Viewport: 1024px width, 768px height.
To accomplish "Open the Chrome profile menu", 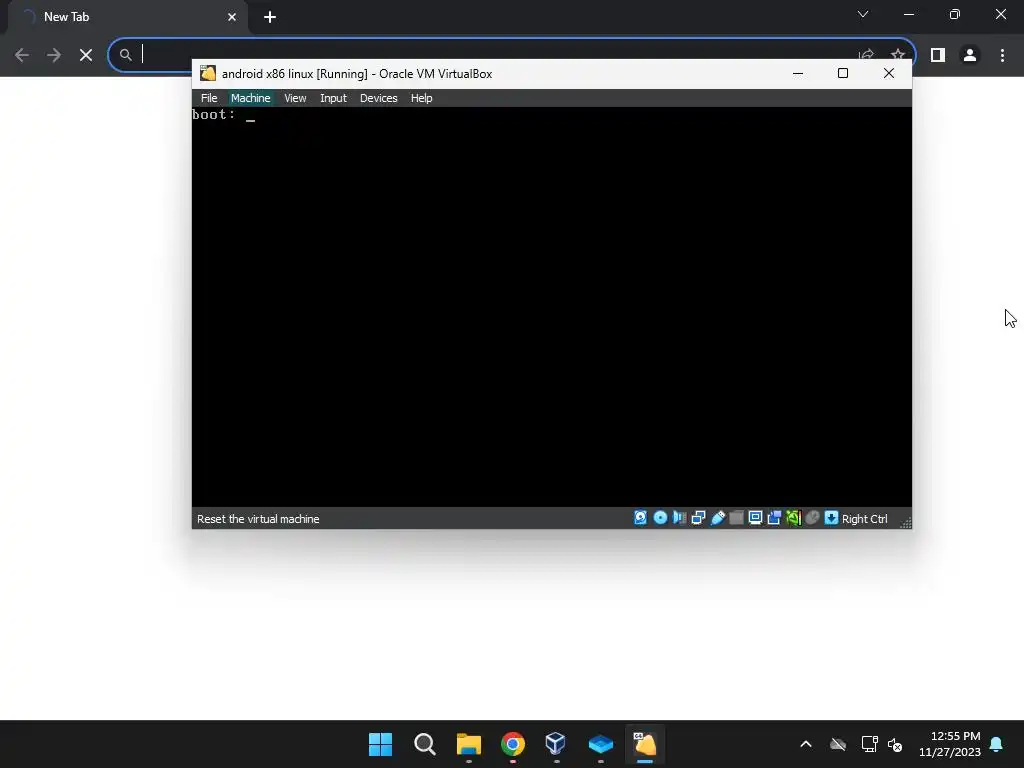I will click(970, 55).
